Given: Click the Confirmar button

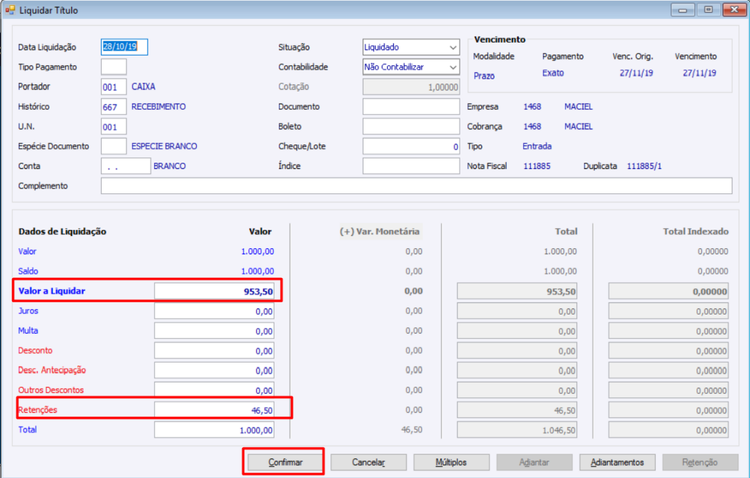Looking at the screenshot, I should pos(285,462).
